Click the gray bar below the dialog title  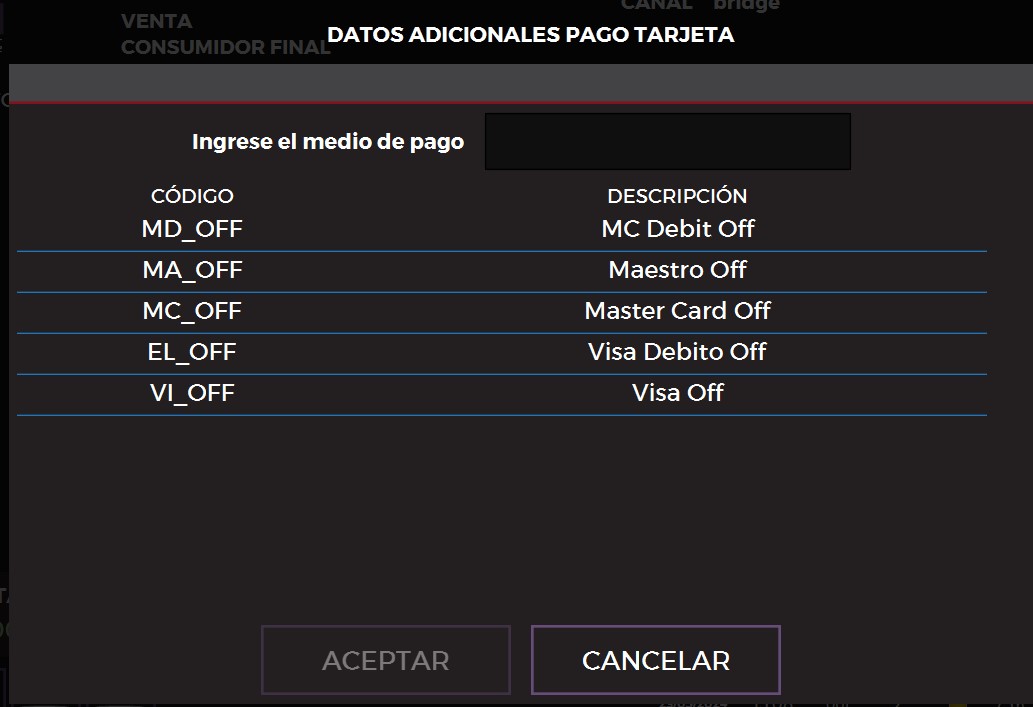520,84
